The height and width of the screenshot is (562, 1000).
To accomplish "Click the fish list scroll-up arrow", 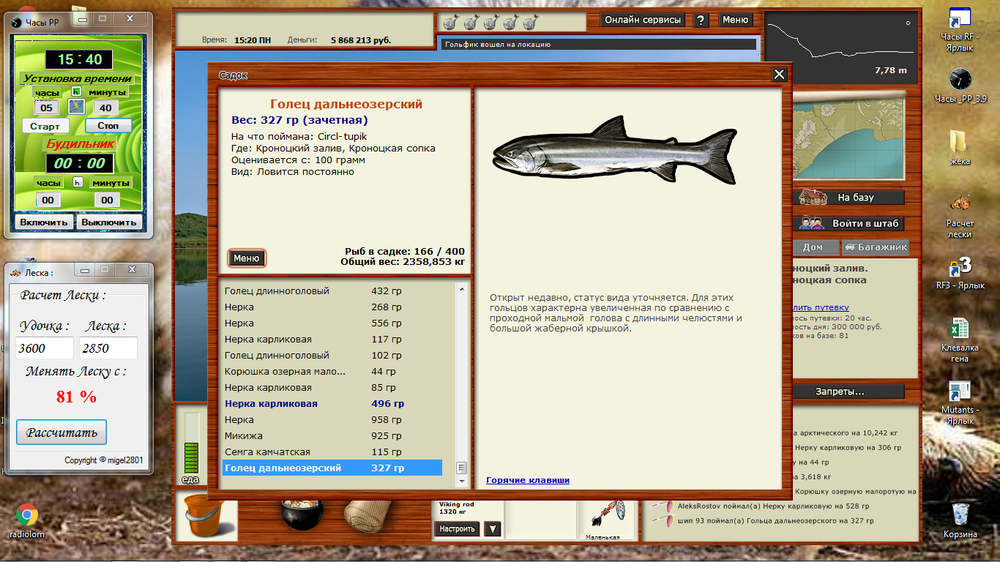I will tap(462, 290).
